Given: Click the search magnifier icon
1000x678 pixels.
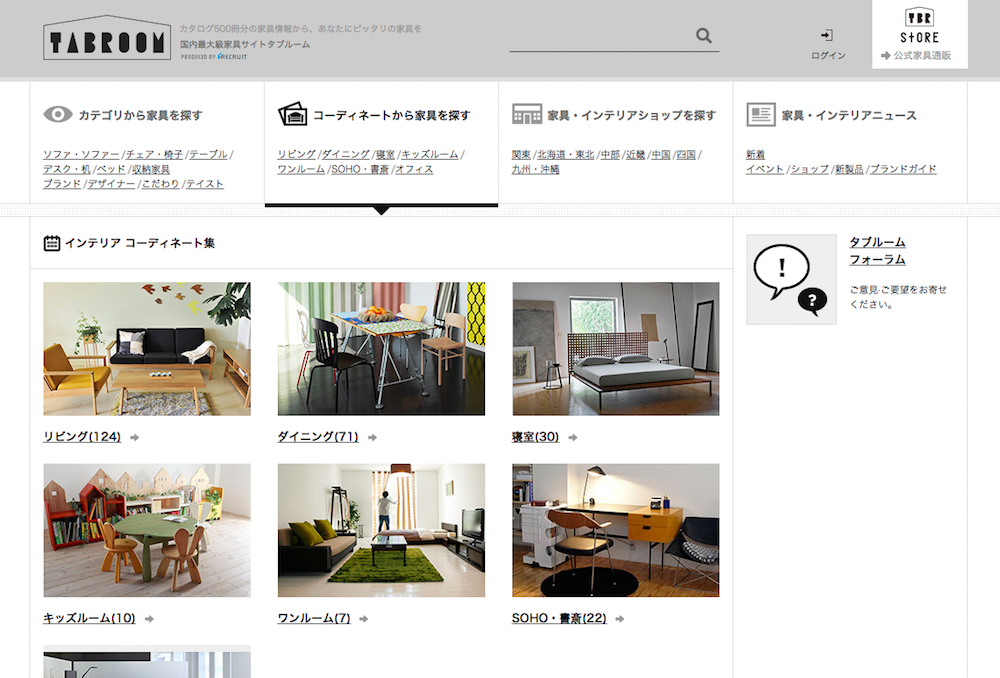Looking at the screenshot, I should click(x=703, y=36).
